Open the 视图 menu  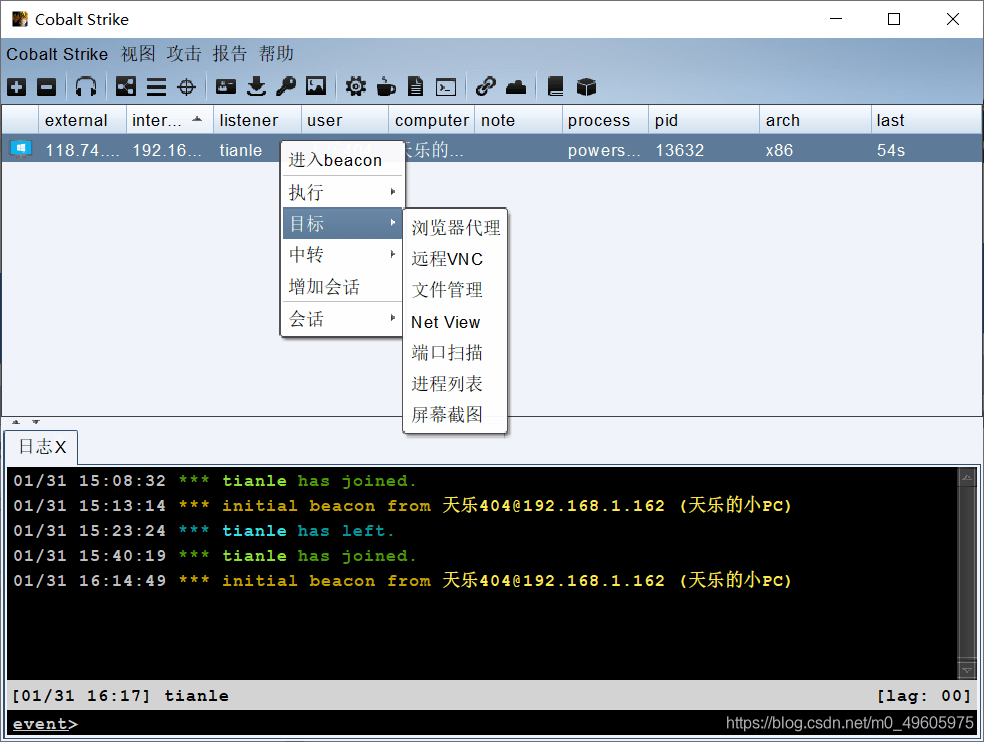tap(138, 54)
